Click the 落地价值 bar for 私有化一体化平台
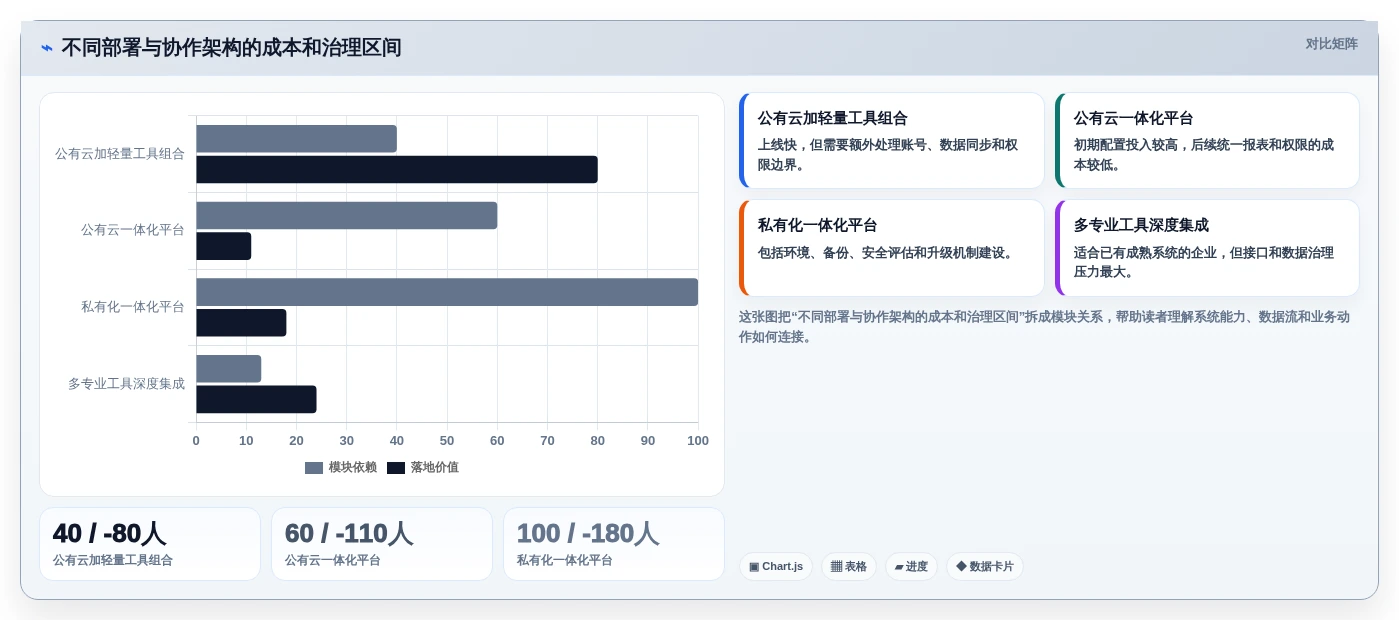1399x620 pixels. [x=241, y=323]
